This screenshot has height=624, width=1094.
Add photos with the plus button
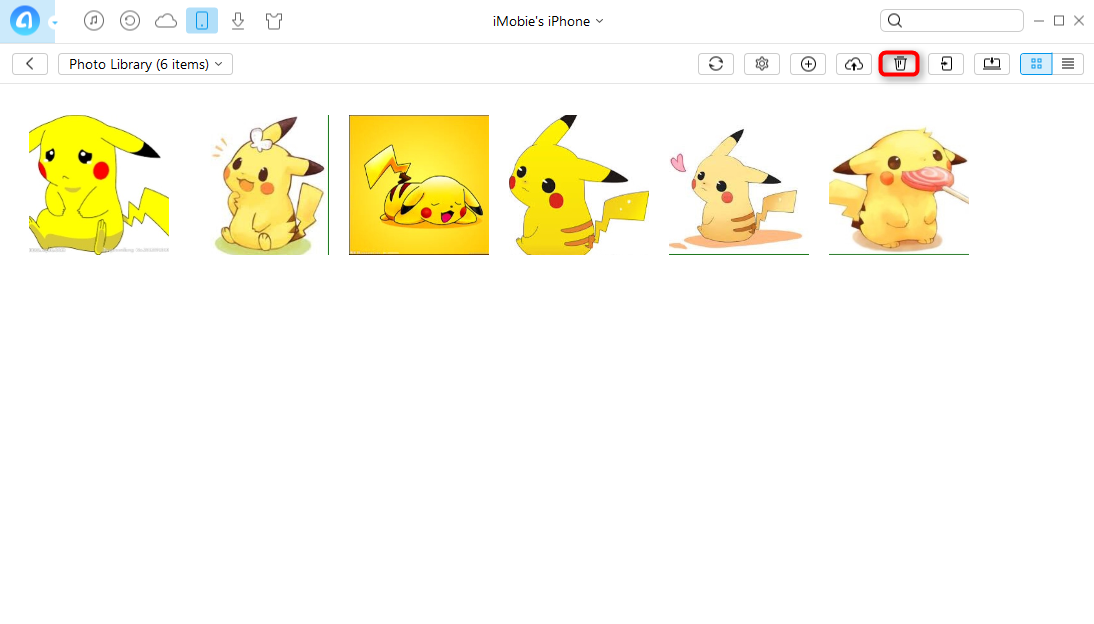click(x=808, y=64)
